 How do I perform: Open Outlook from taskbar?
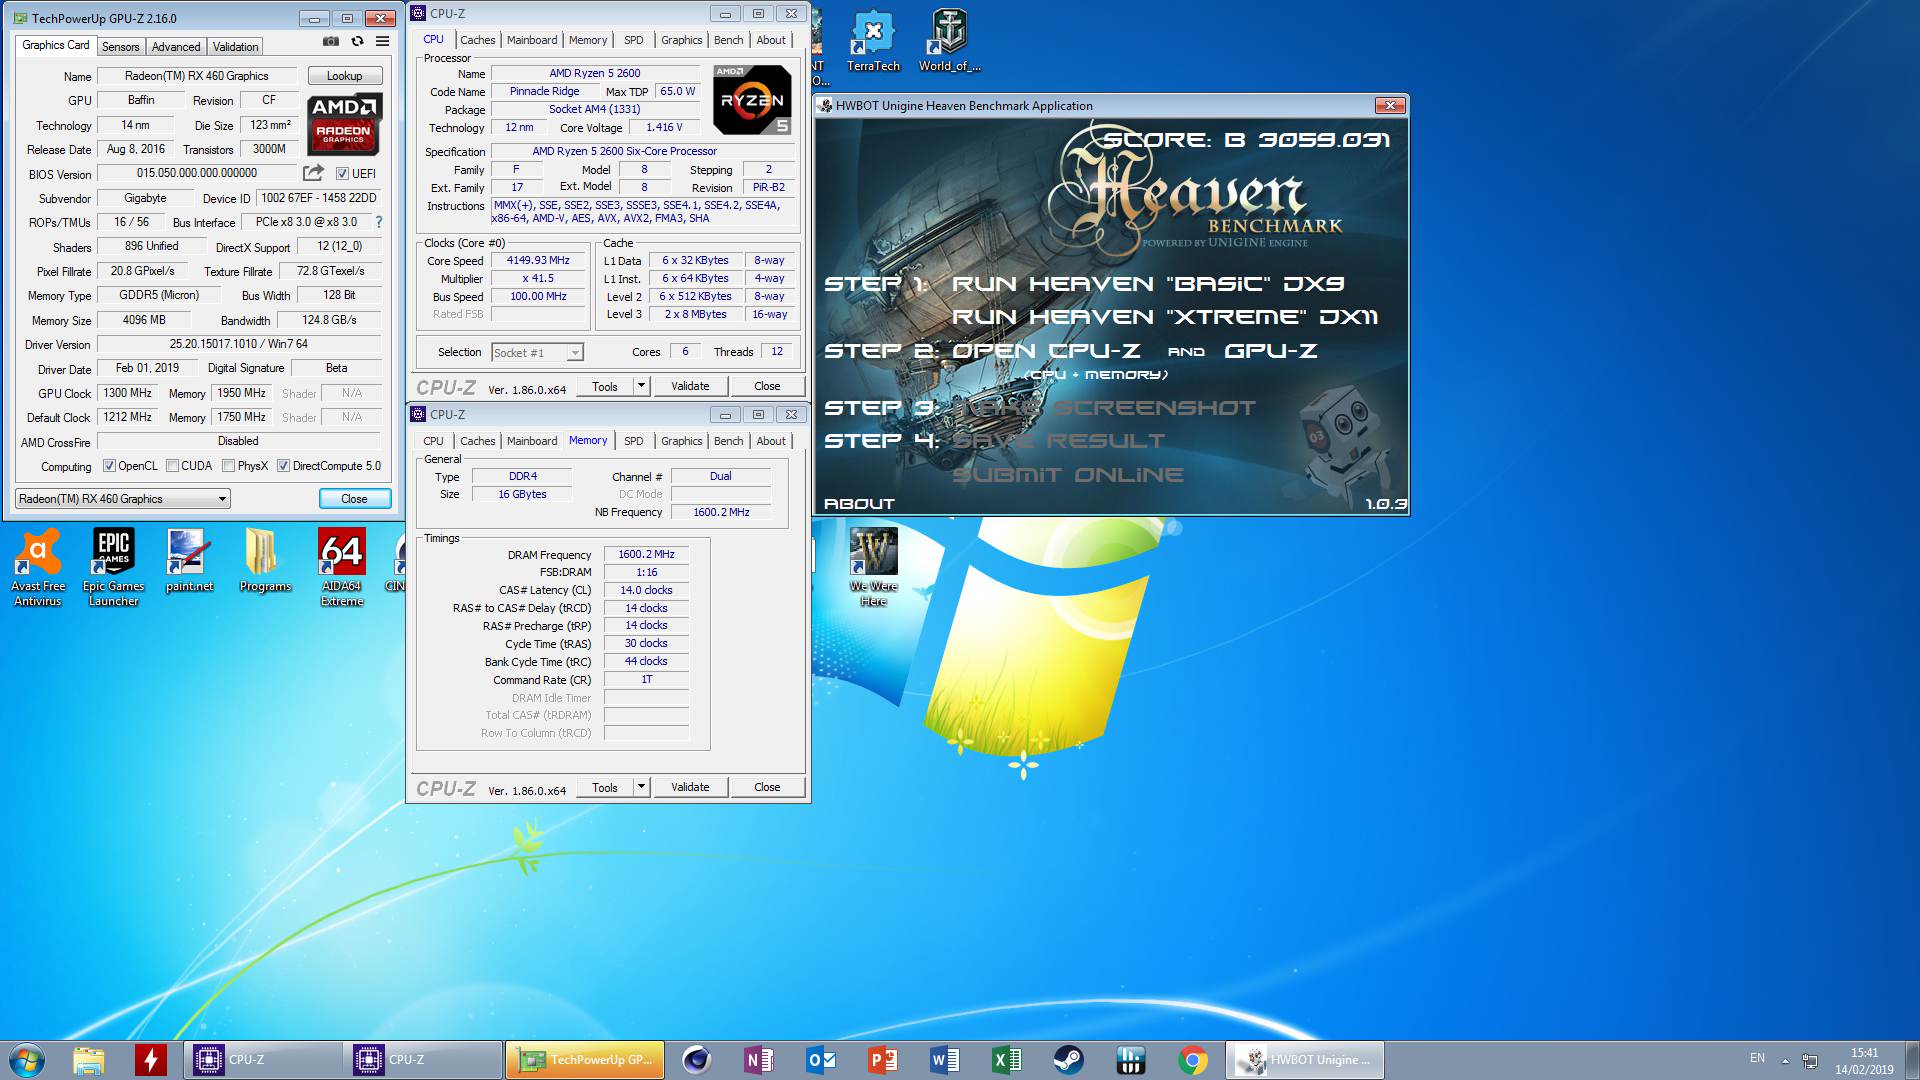pyautogui.click(x=821, y=1060)
